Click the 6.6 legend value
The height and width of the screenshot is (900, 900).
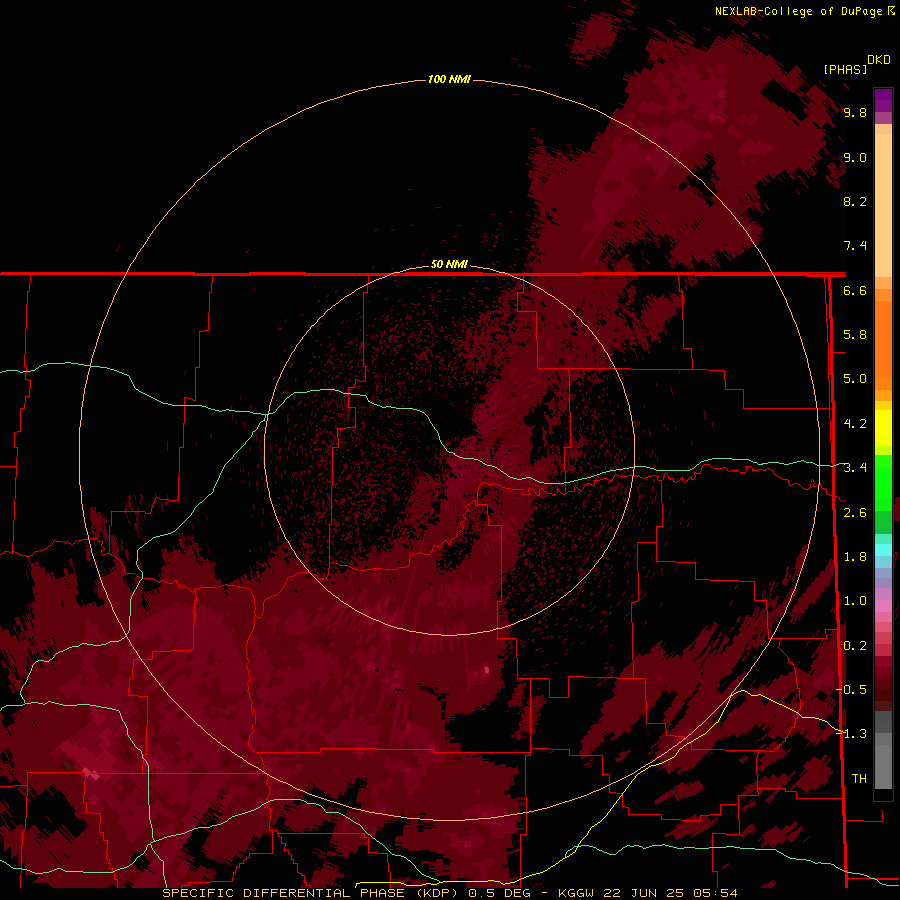[x=855, y=290]
